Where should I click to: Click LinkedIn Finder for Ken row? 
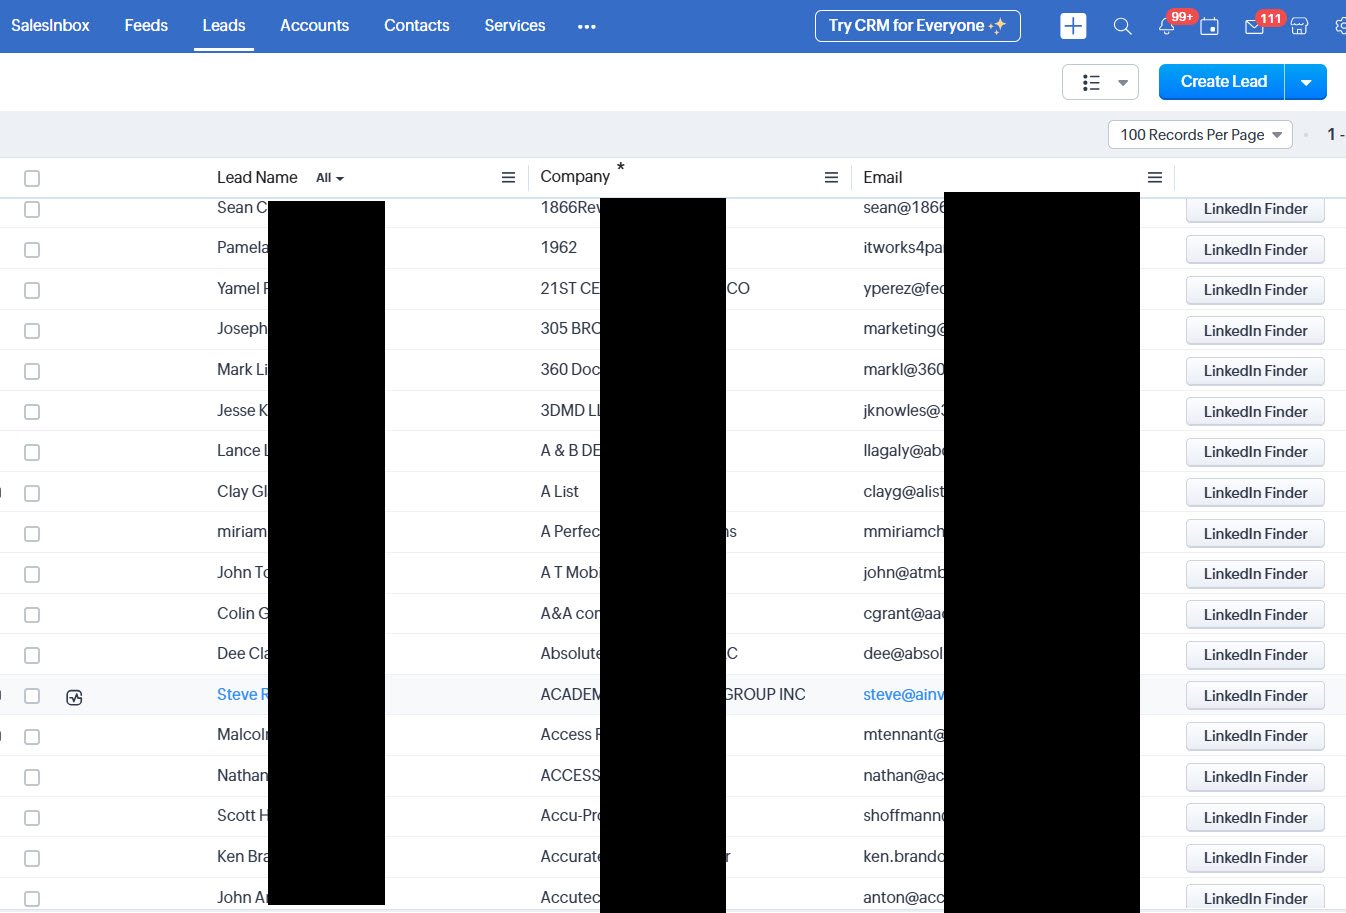pyautogui.click(x=1255, y=857)
